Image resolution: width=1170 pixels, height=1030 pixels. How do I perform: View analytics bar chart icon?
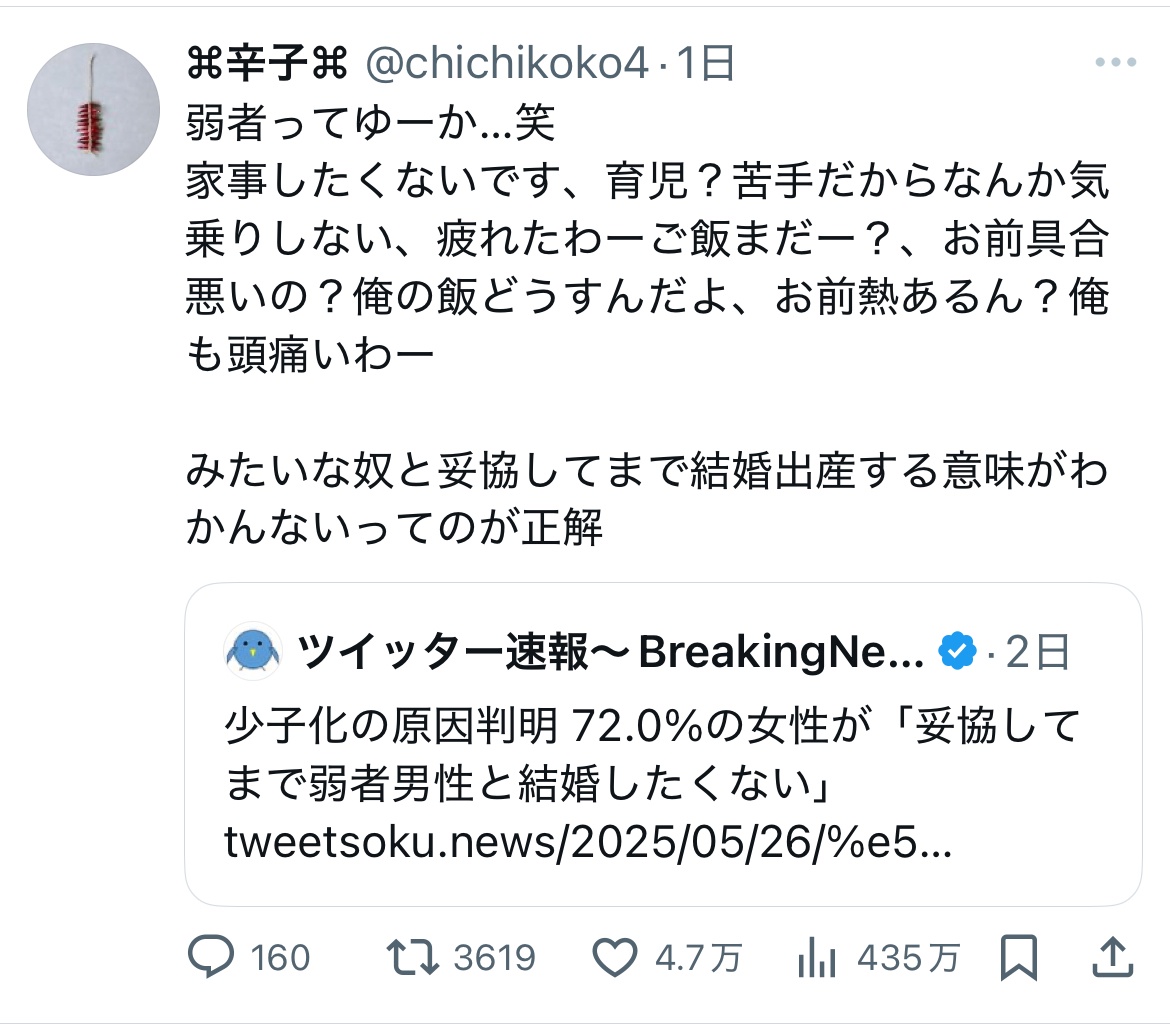pyautogui.click(x=819, y=958)
